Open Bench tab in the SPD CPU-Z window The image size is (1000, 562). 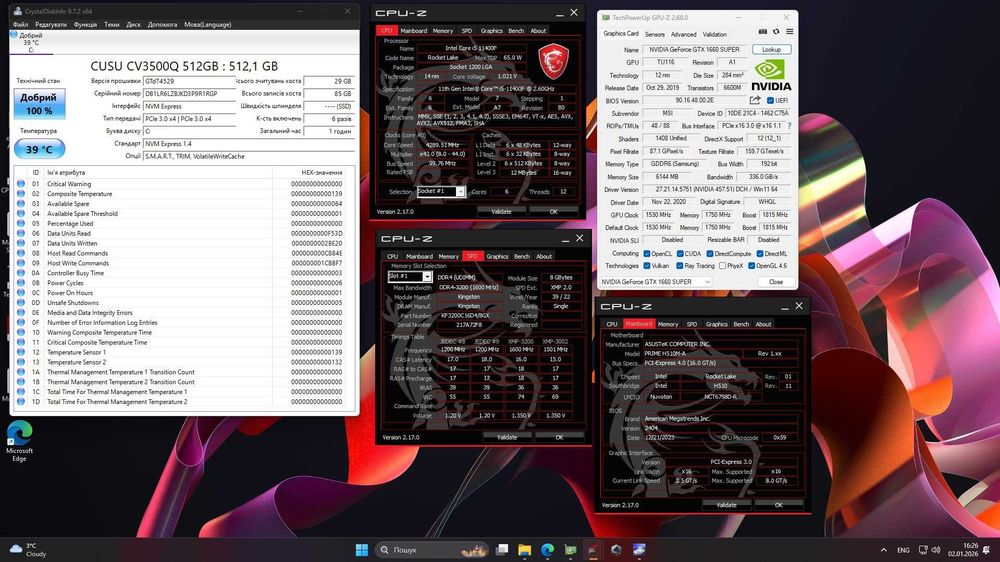(x=522, y=256)
